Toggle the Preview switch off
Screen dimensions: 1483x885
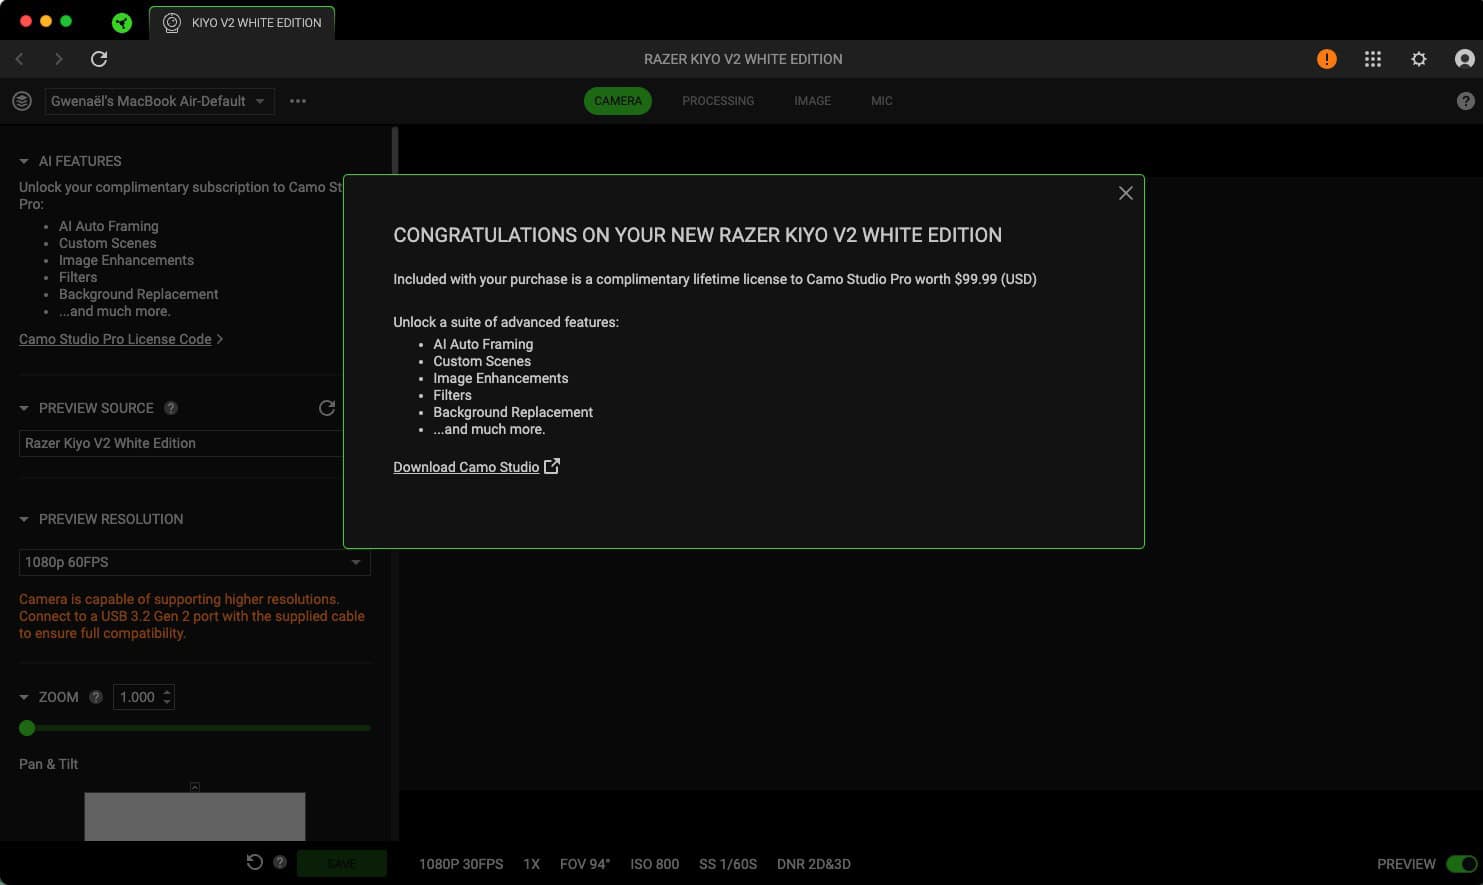point(1461,864)
